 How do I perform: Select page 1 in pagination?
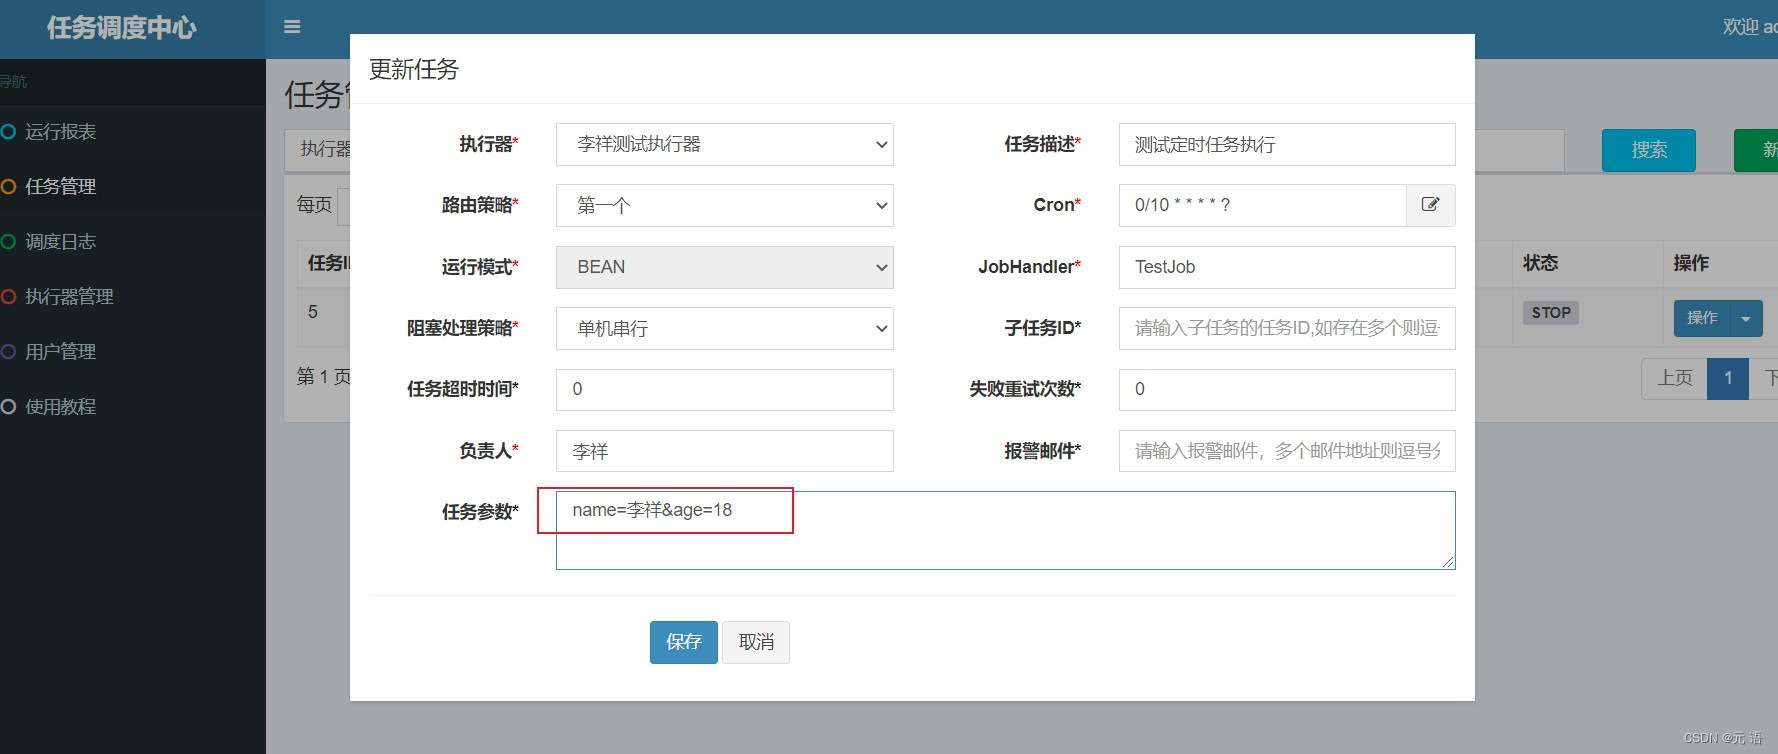pos(1728,379)
